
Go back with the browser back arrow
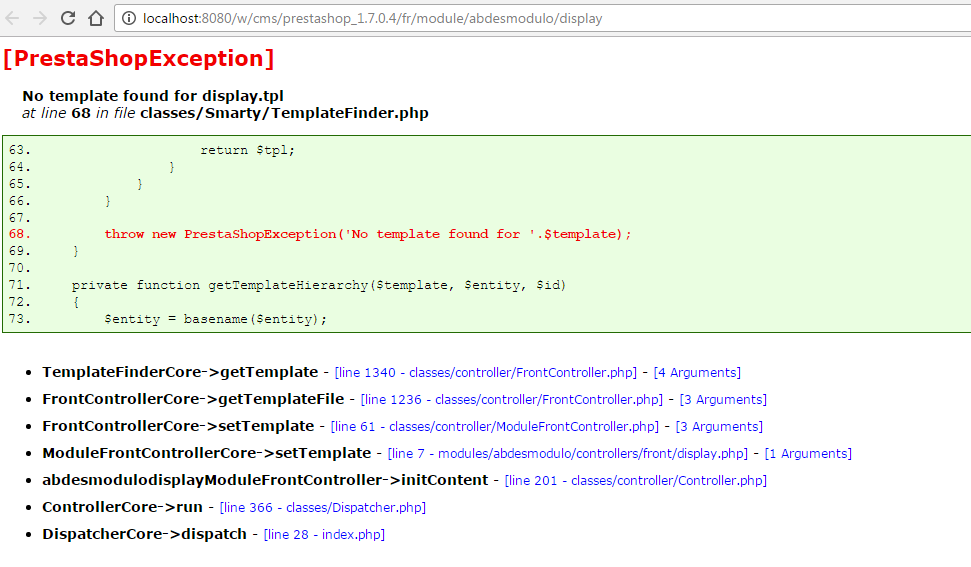coord(12,19)
